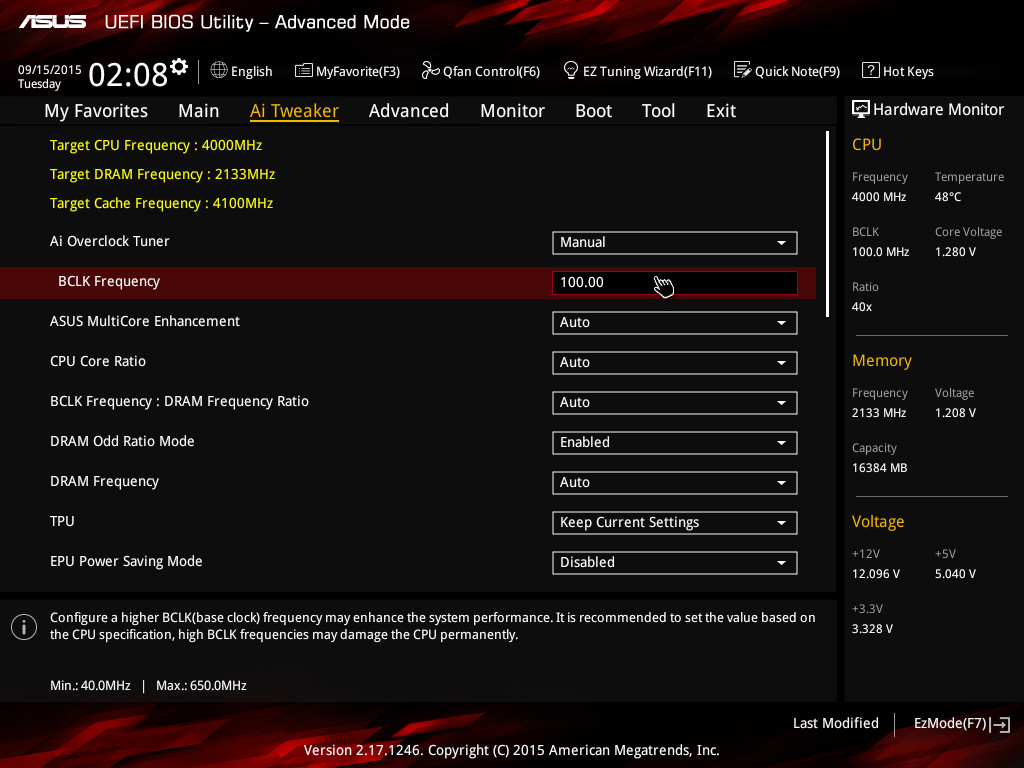Toggle EPU Power Saving Mode from Disabled
The width and height of the screenshot is (1024, 768).
pyautogui.click(x=674, y=562)
